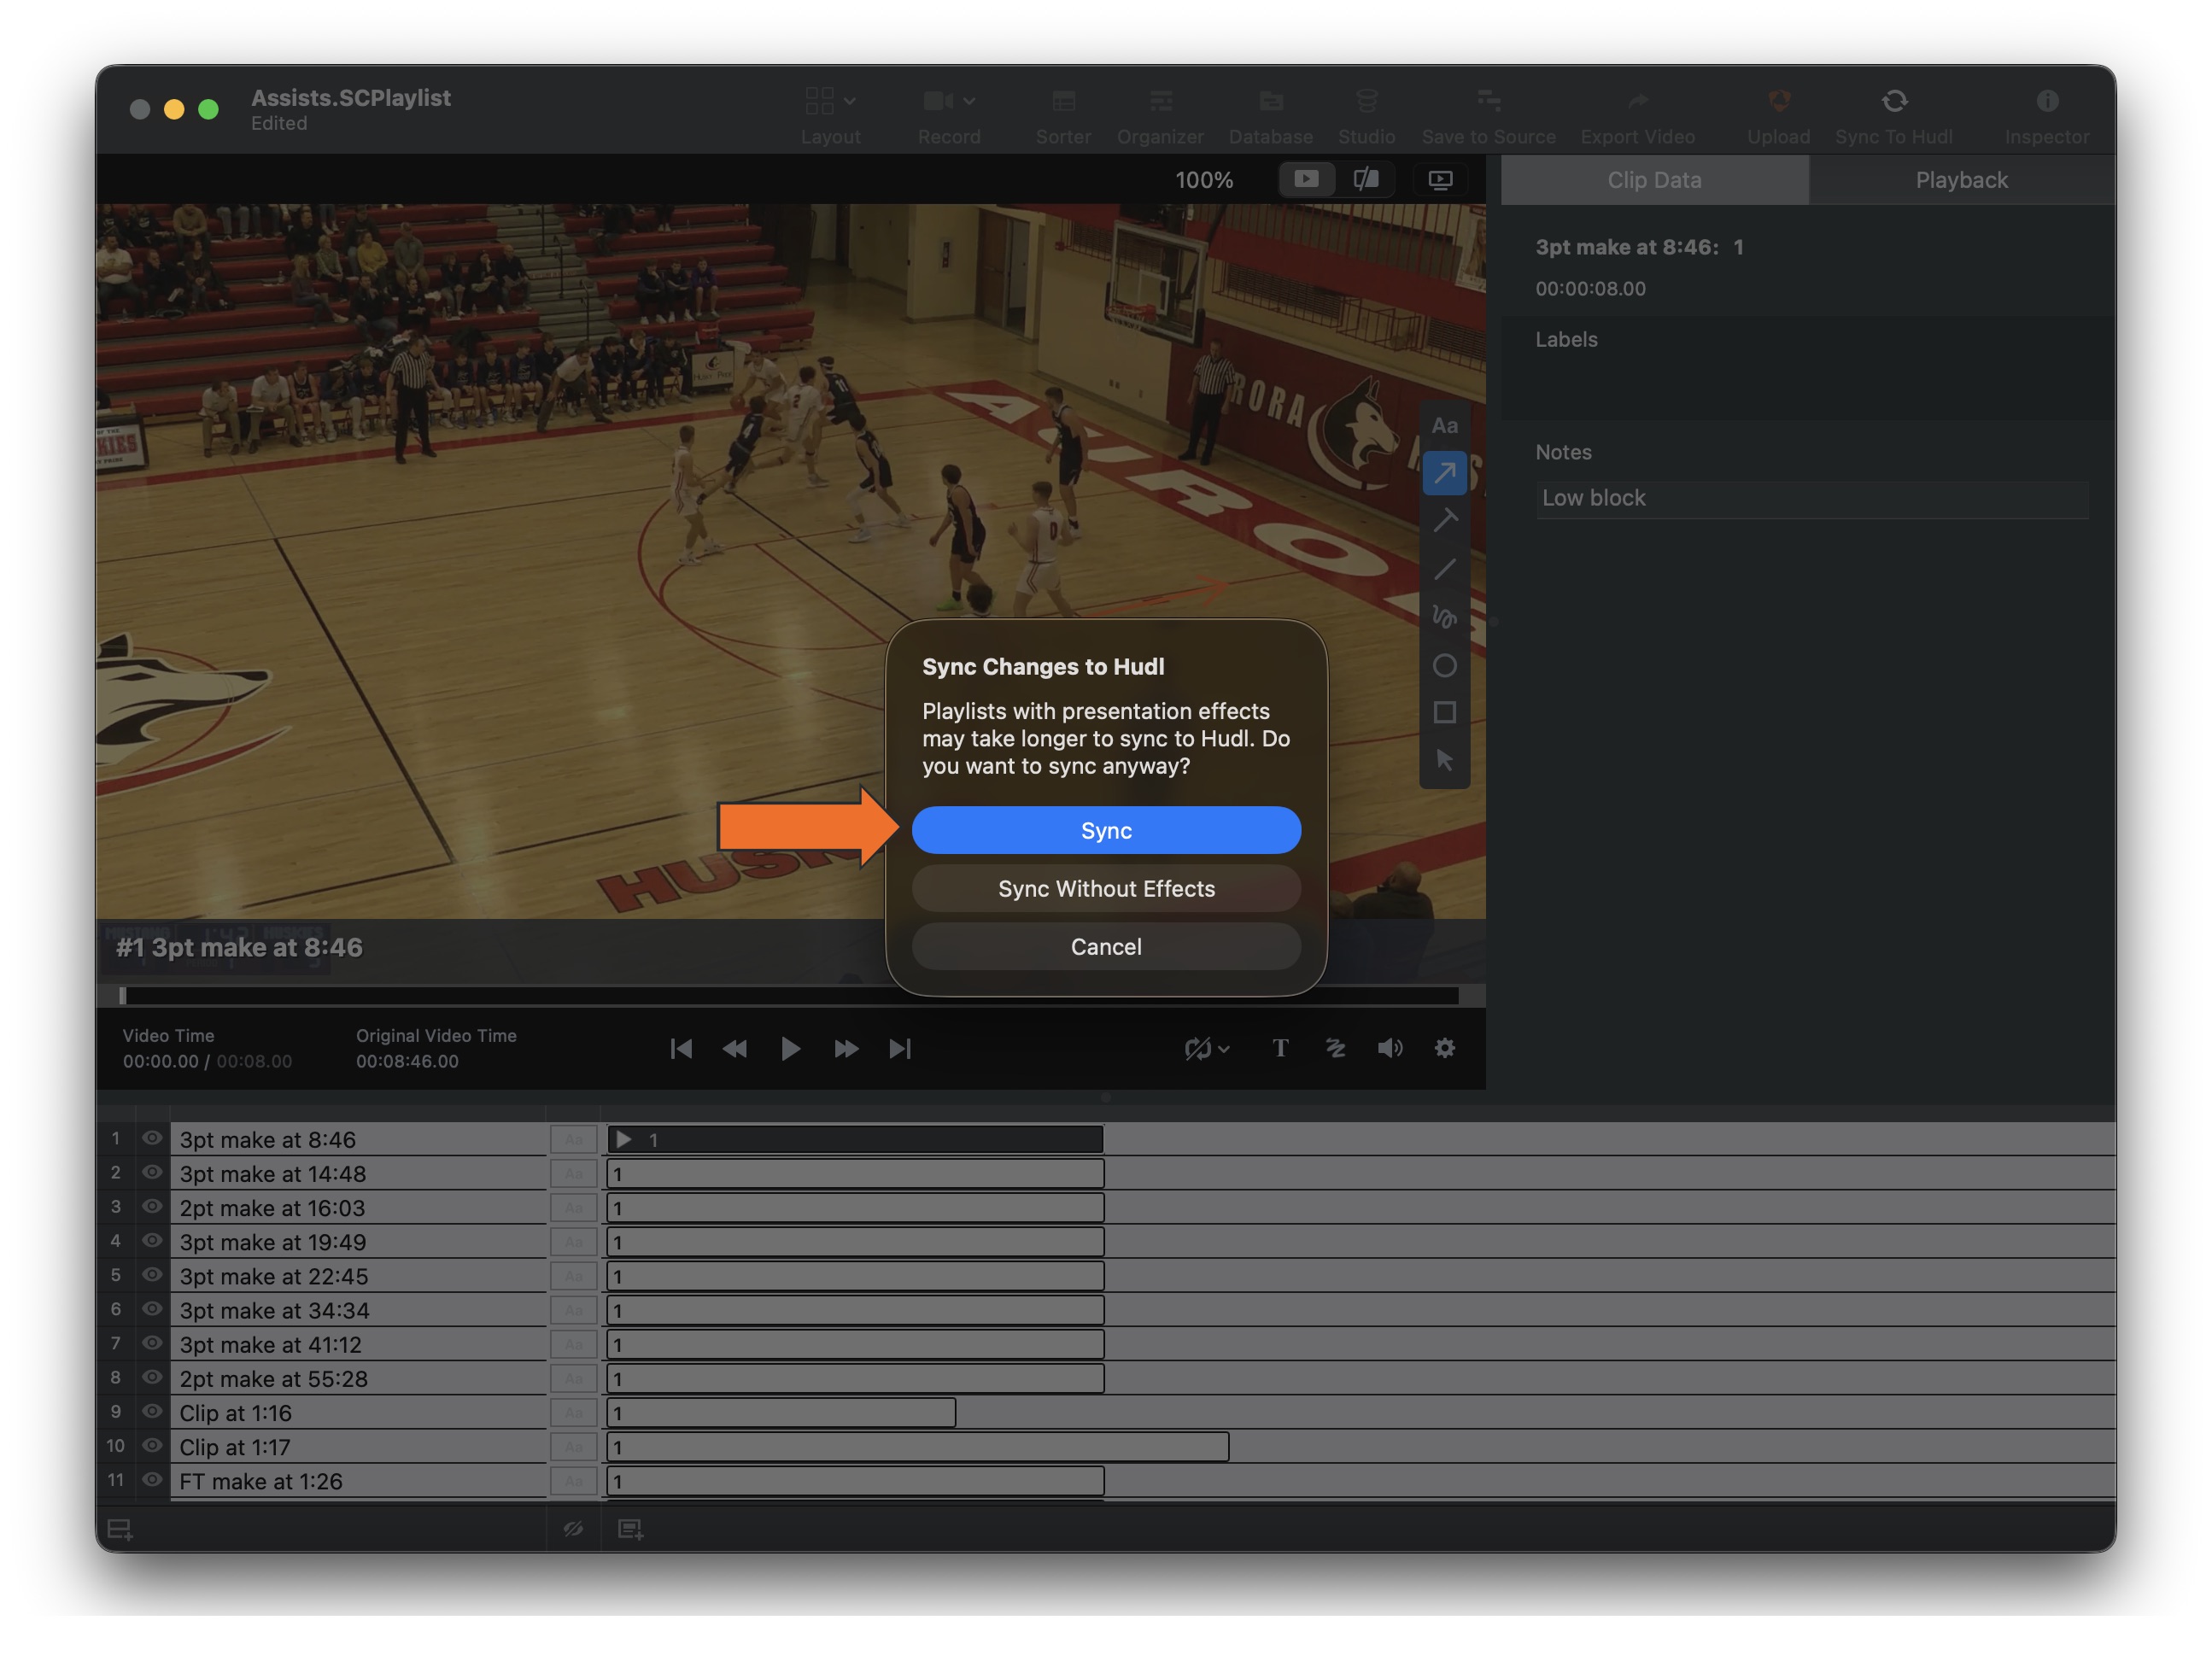The height and width of the screenshot is (1679, 2212).
Task: Select the pointer cursor tool
Action: point(1444,761)
